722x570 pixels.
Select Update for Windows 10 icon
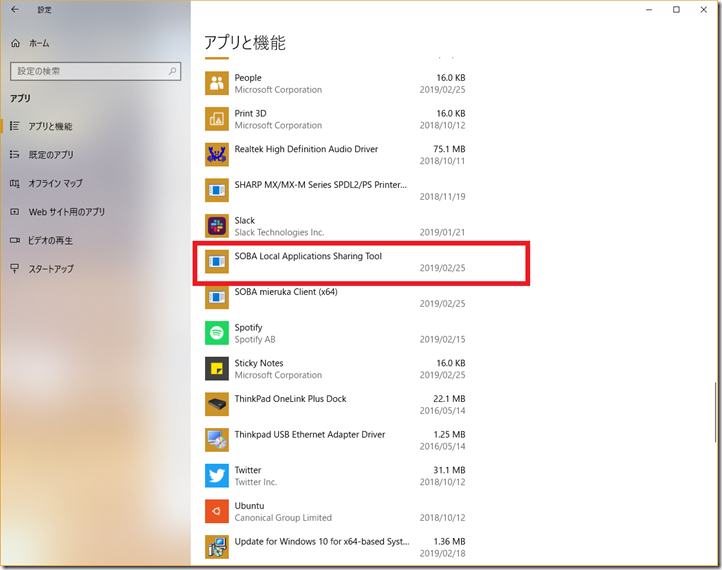[216, 547]
